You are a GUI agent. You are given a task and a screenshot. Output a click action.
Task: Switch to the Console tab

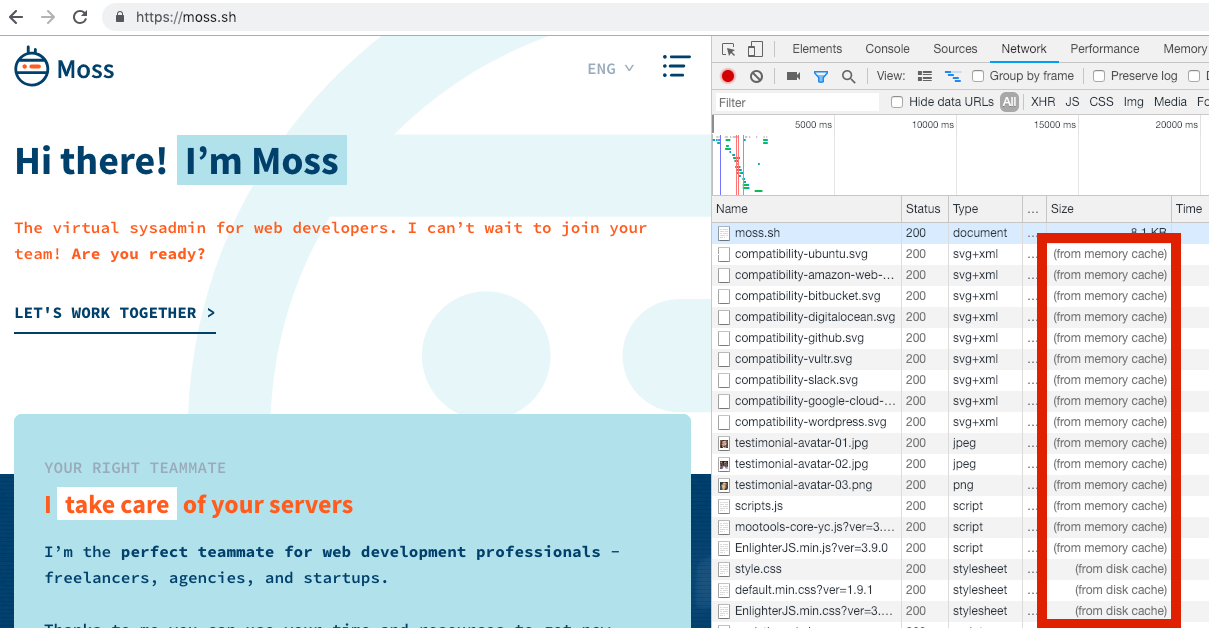click(x=887, y=49)
